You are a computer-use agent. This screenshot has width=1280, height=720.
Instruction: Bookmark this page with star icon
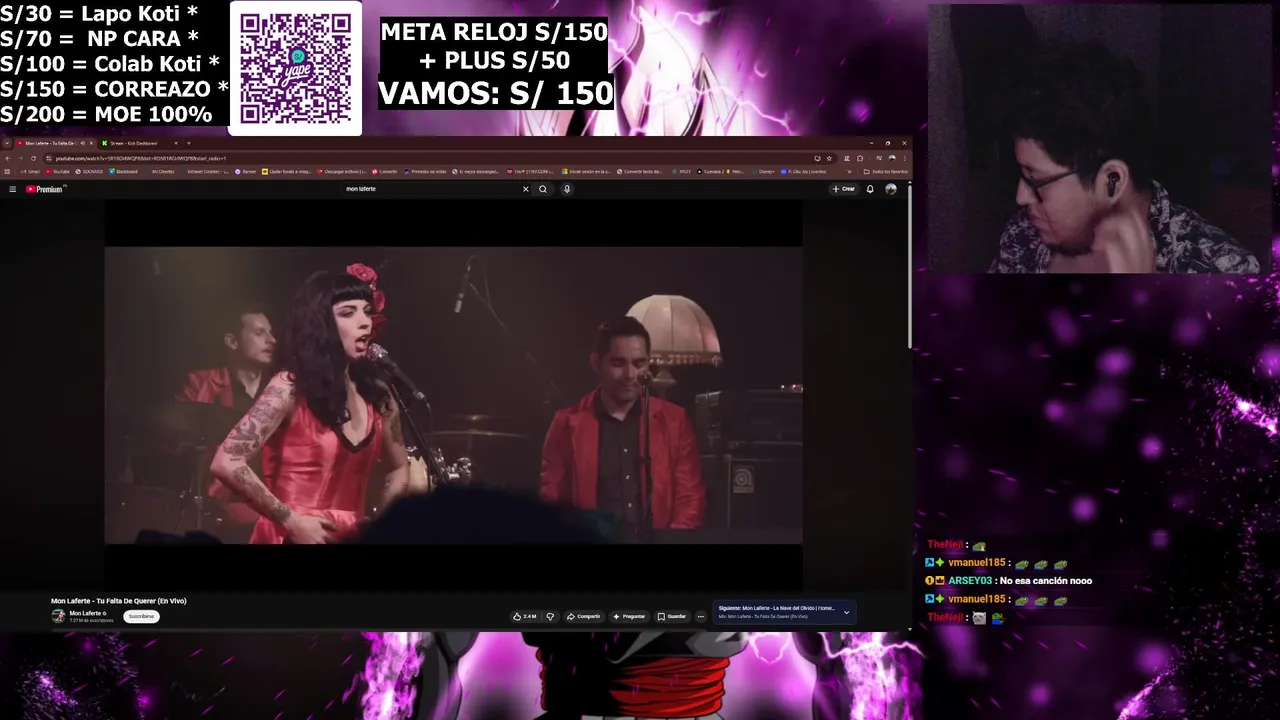click(829, 158)
